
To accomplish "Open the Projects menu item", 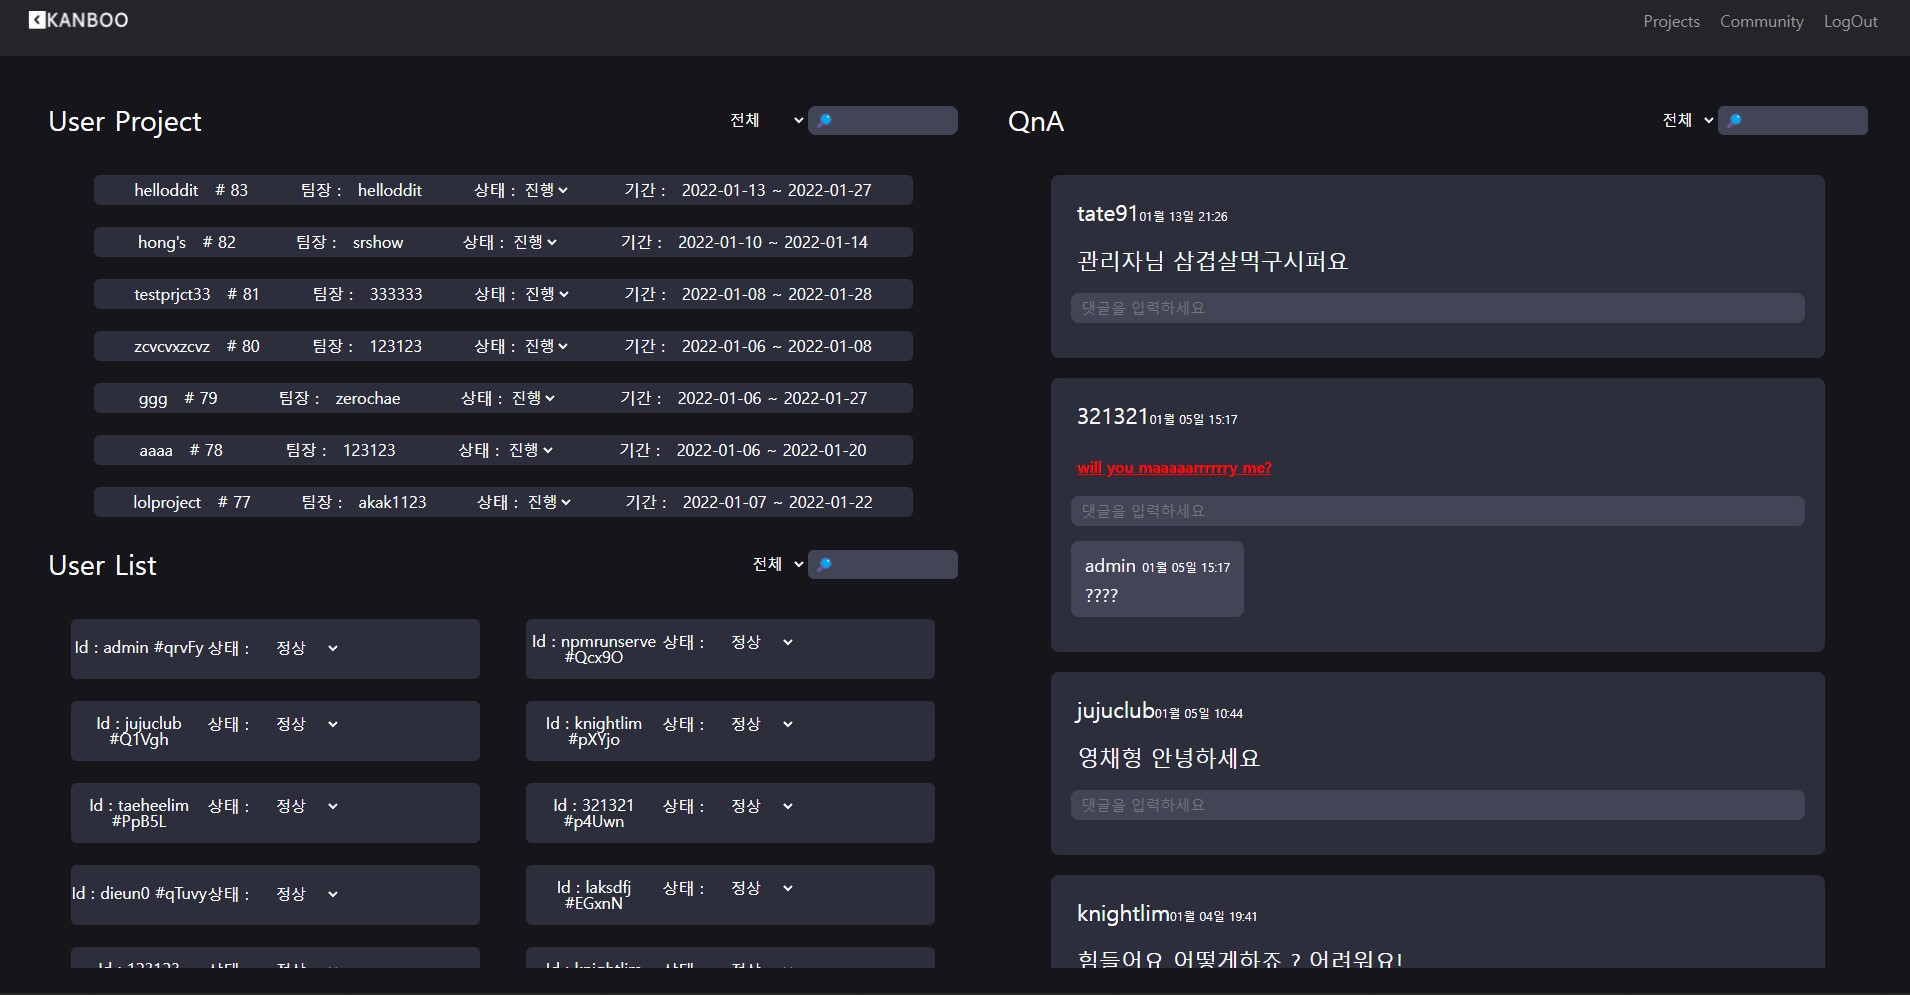I will (x=1670, y=21).
